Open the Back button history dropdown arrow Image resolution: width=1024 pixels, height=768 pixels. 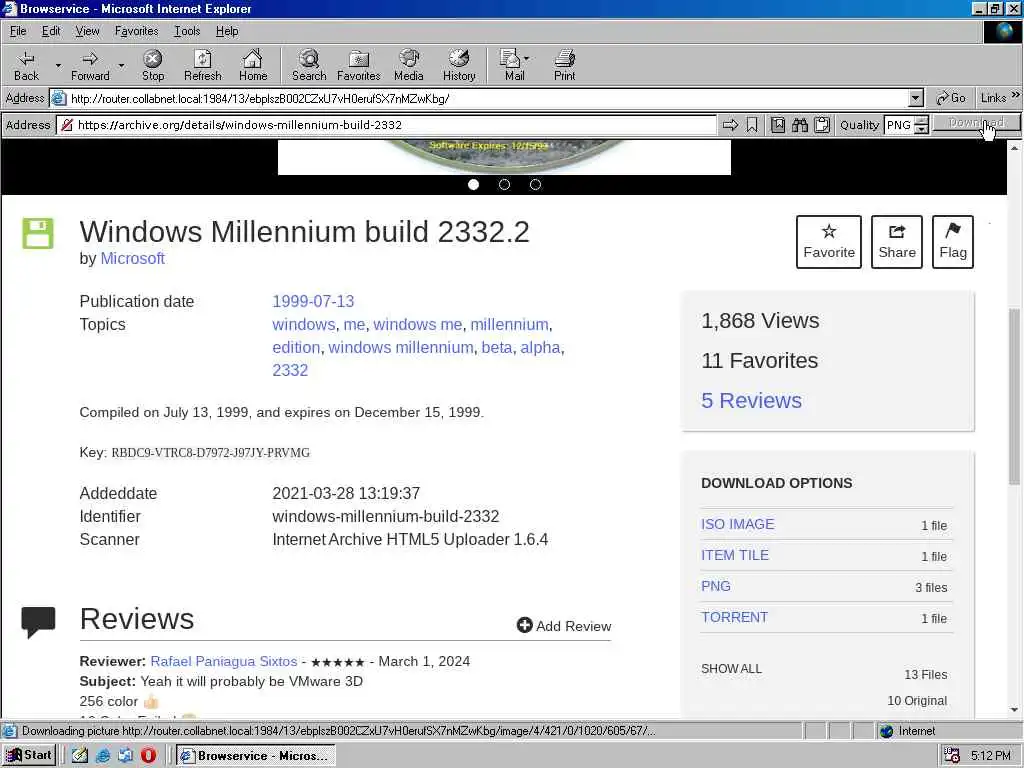pos(57,65)
